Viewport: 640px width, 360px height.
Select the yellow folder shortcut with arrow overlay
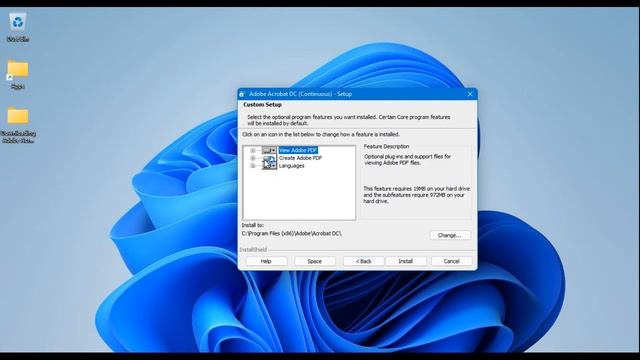click(18, 74)
